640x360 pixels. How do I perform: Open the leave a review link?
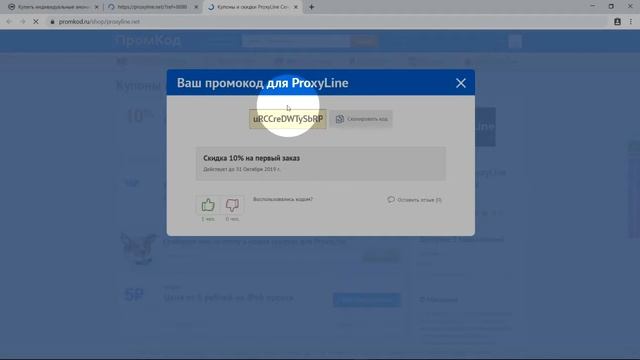click(x=414, y=200)
